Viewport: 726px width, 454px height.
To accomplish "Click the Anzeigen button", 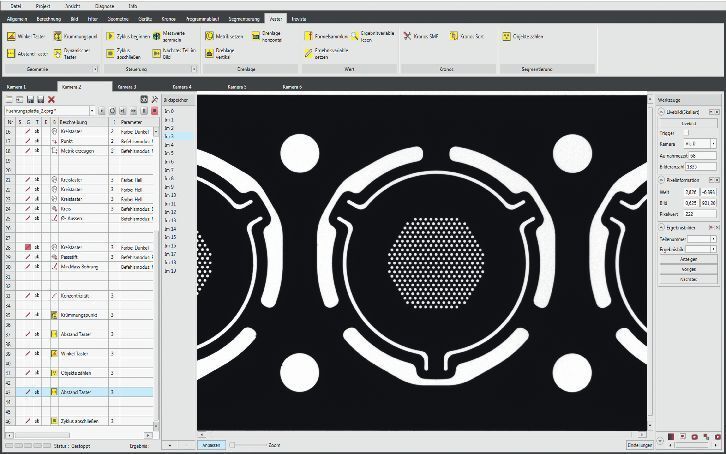I will pyautogui.click(x=688, y=259).
